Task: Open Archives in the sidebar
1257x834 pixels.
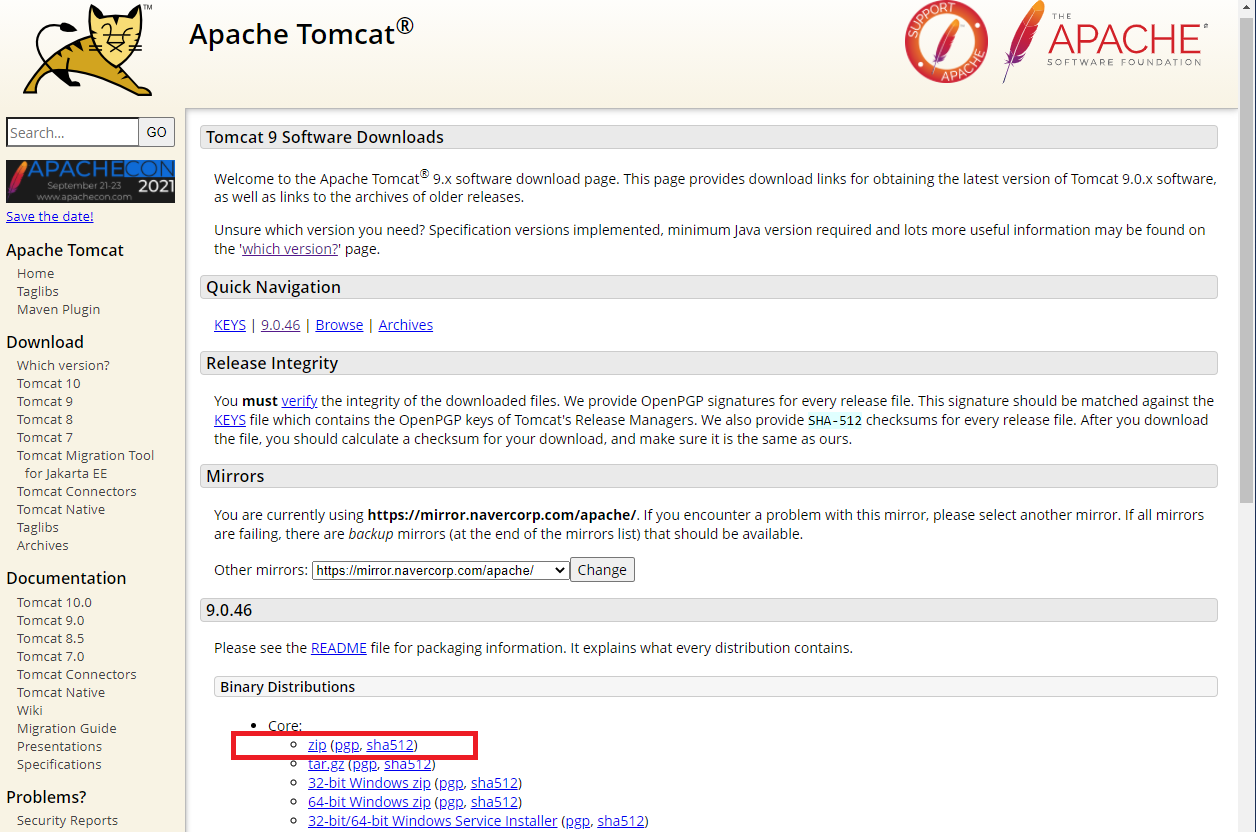Action: [x=43, y=545]
